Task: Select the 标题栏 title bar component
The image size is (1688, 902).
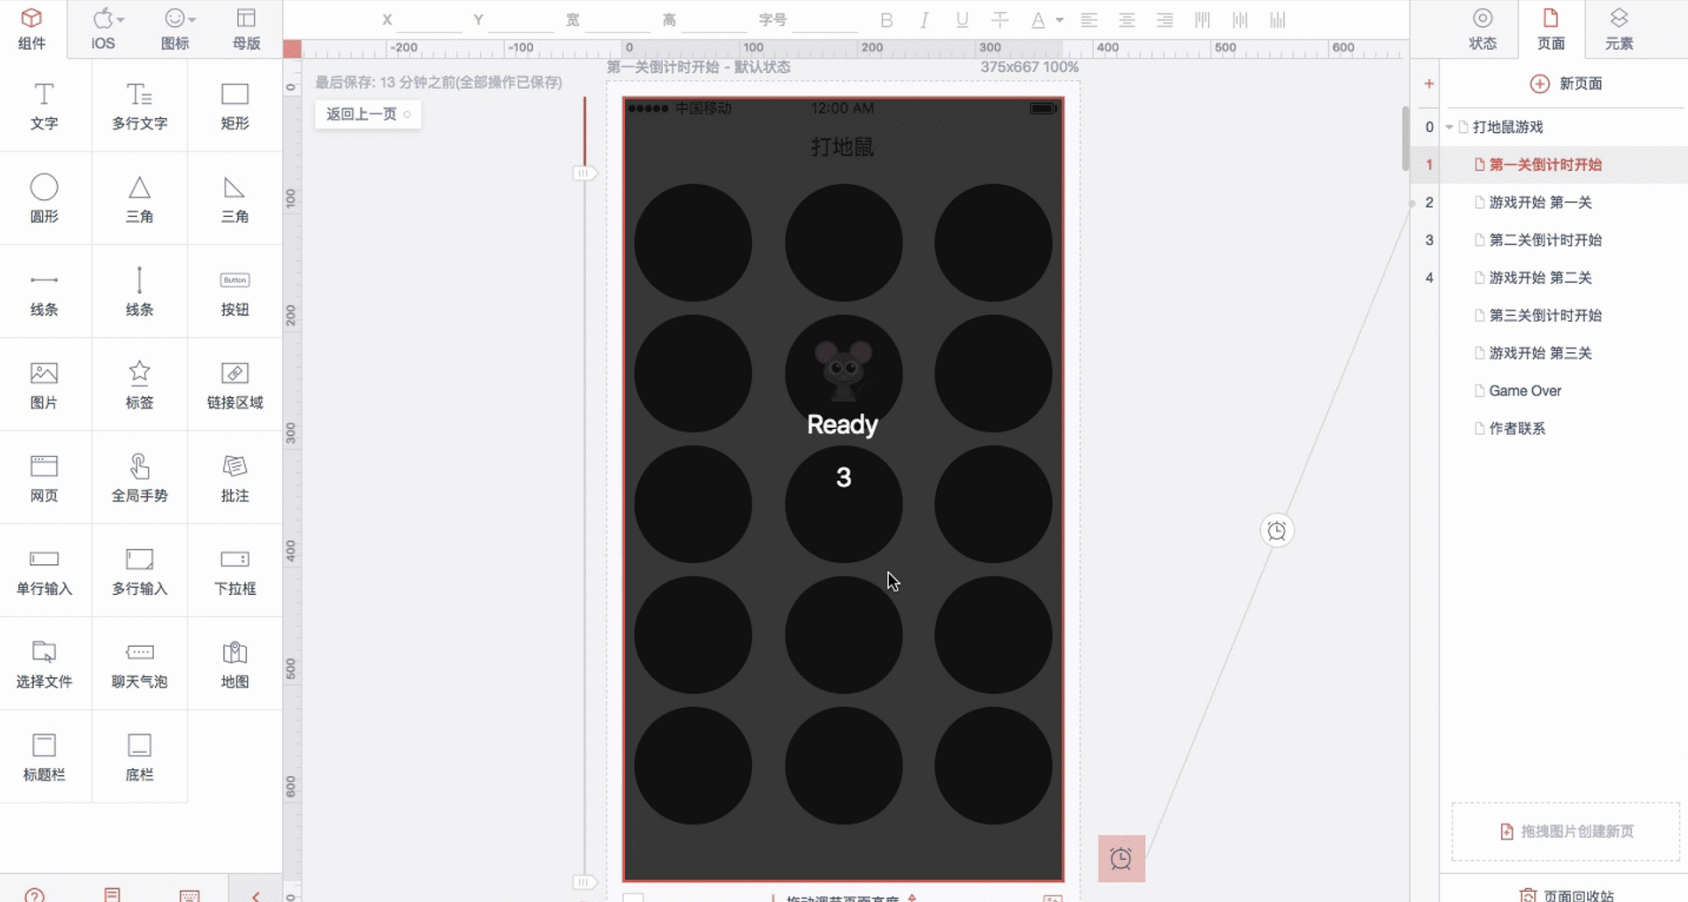Action: [44, 757]
